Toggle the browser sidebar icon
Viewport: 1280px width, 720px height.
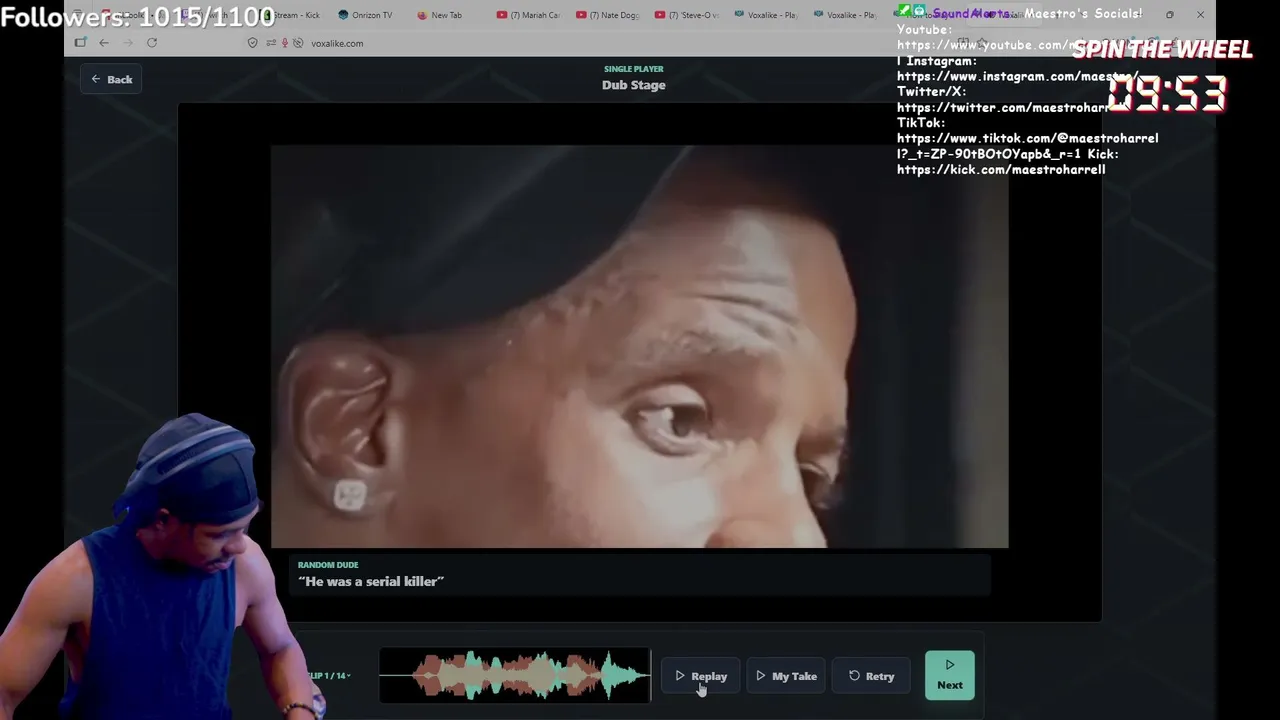(80, 43)
